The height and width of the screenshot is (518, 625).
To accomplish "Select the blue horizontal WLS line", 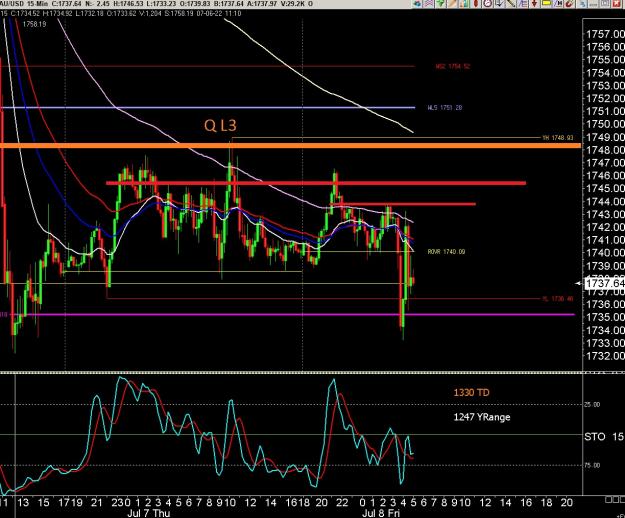I will point(207,108).
